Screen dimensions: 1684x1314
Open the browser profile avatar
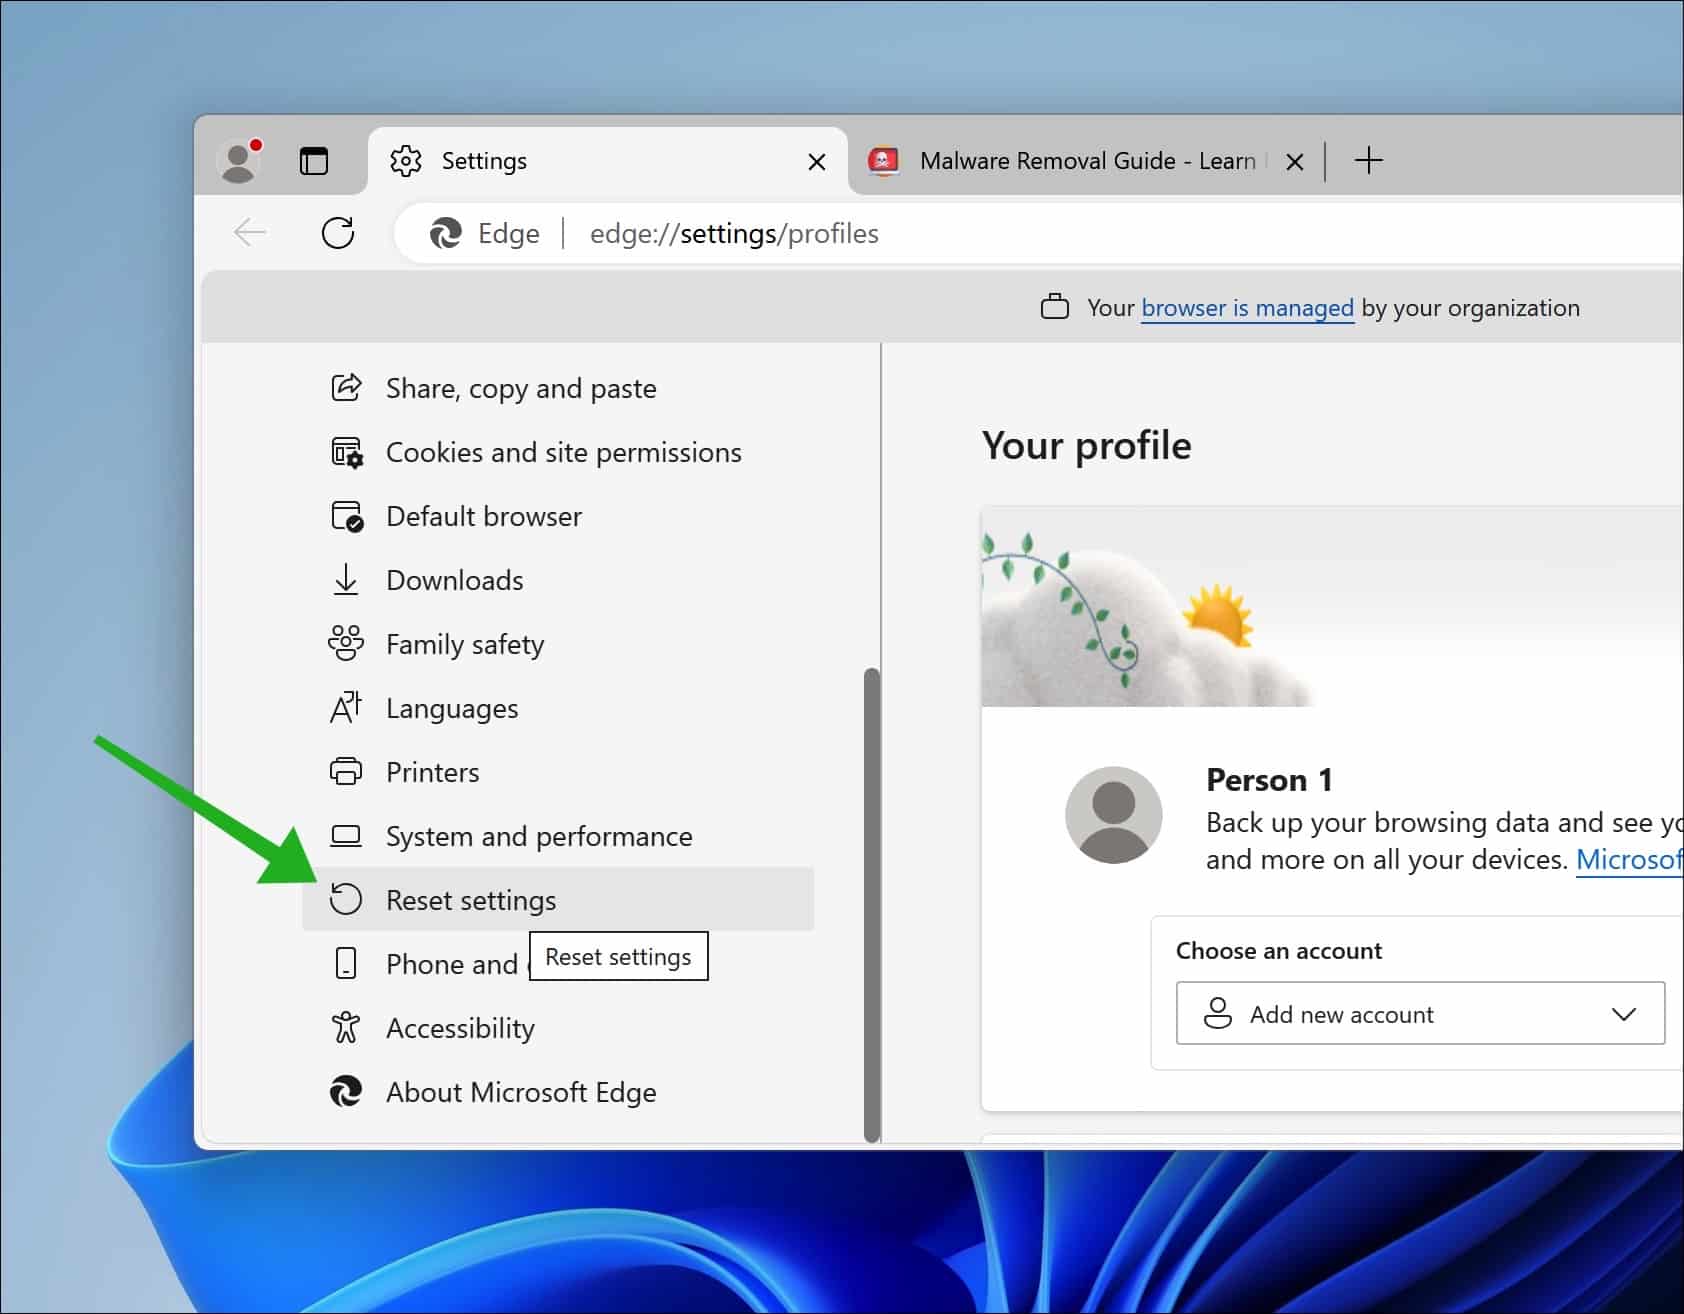(x=238, y=160)
